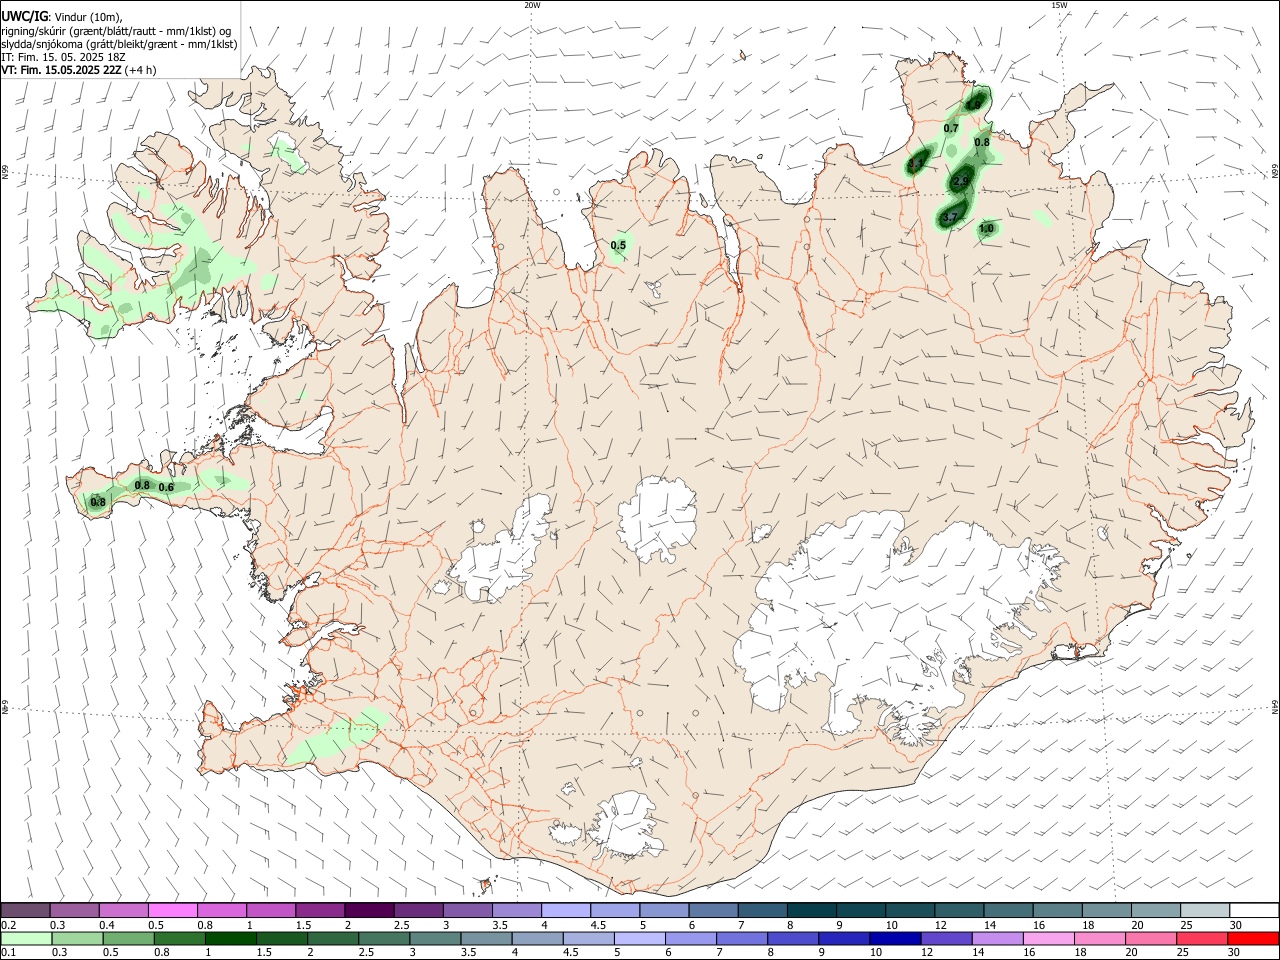Select the 0.8 value just below the 0.7 northeast
Screen dimensions: 1280x960
[982, 142]
